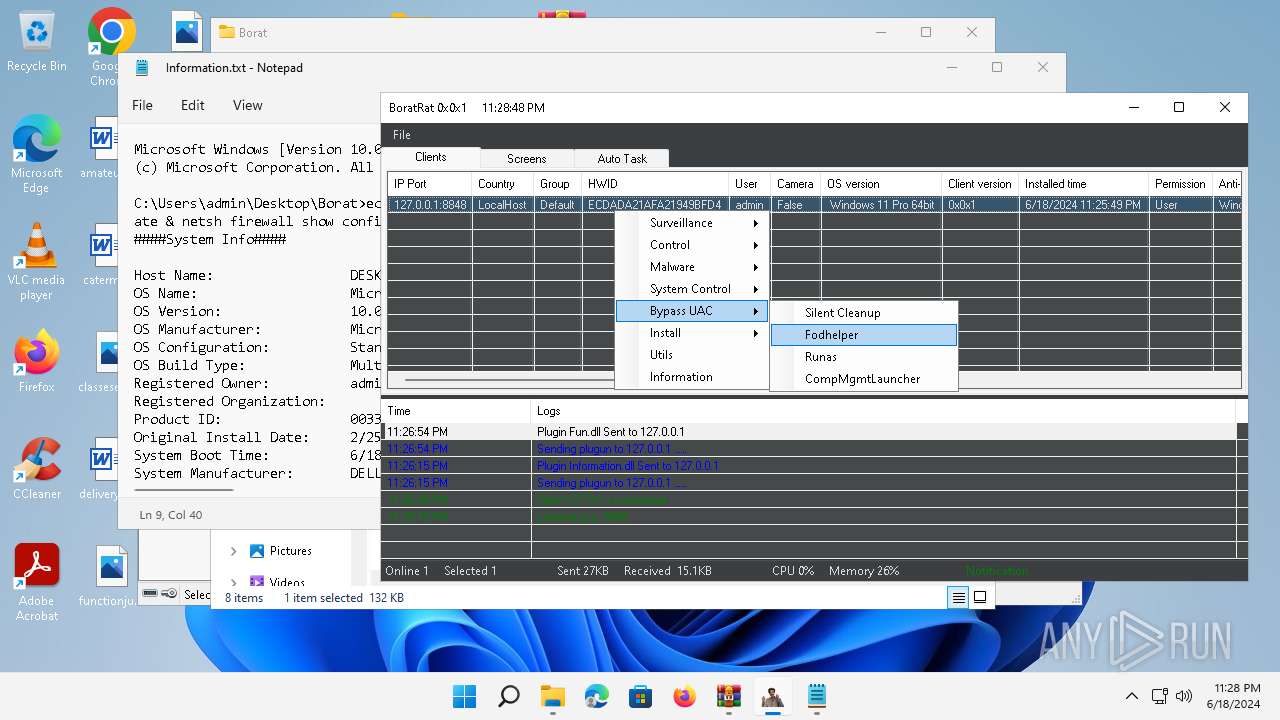Click the Notification status label
The image size is (1280, 720).
997,571
